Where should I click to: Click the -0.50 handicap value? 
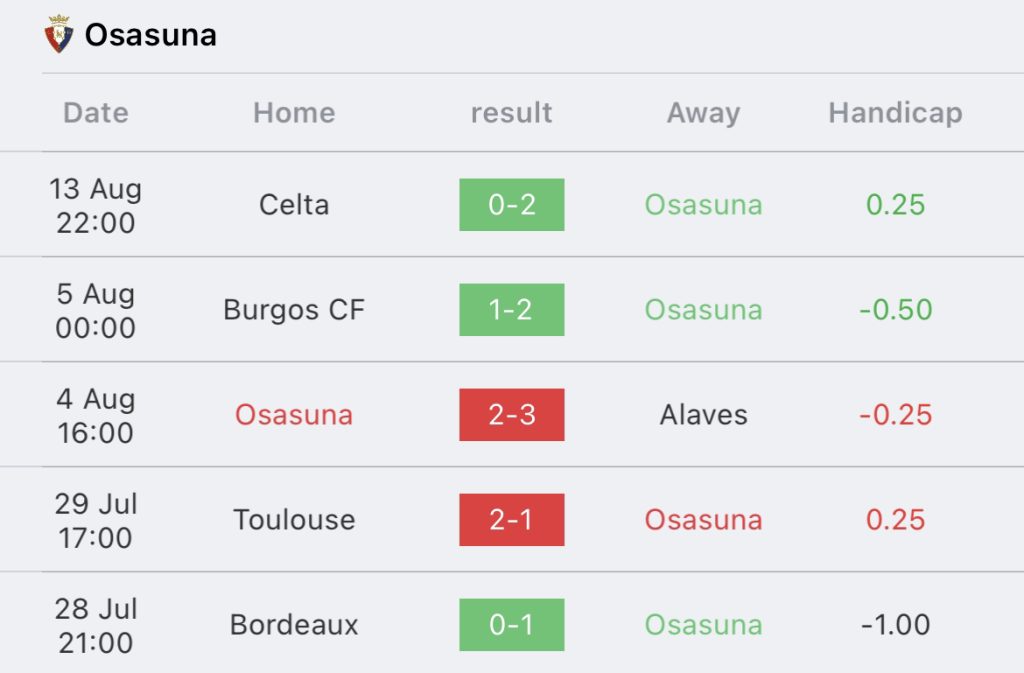(x=895, y=310)
